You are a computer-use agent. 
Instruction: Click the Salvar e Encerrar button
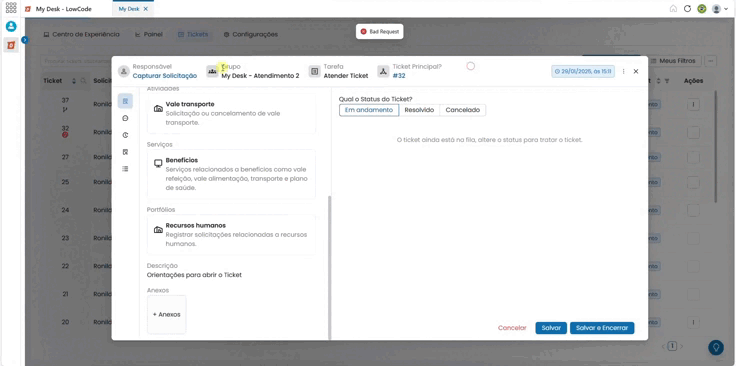[x=602, y=328]
